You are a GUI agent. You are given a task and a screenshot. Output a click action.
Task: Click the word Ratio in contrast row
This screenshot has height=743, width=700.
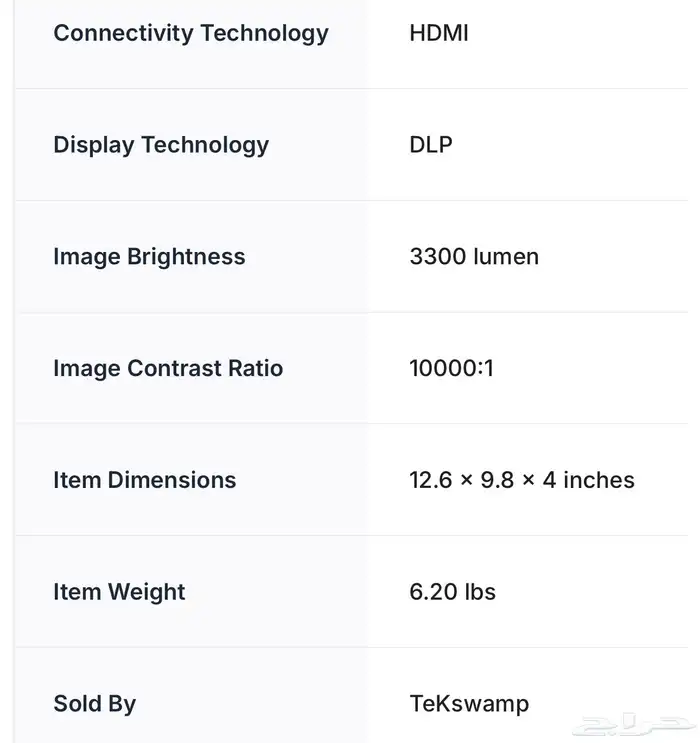click(x=255, y=368)
